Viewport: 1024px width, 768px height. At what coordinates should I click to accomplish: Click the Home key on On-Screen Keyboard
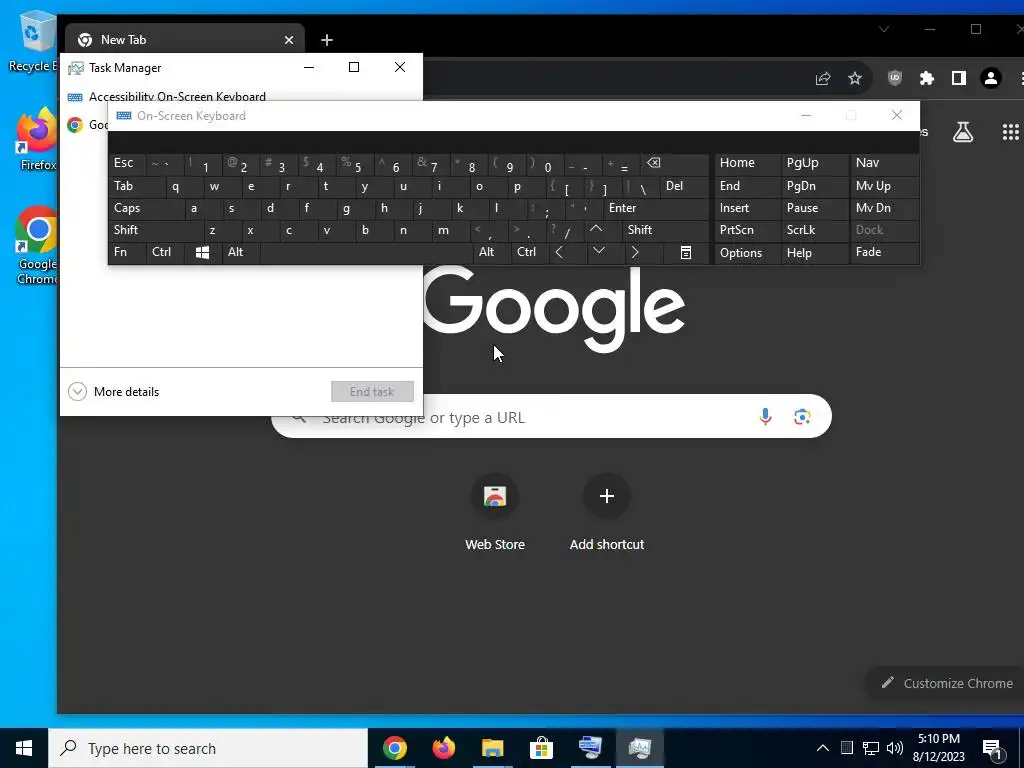point(748,163)
